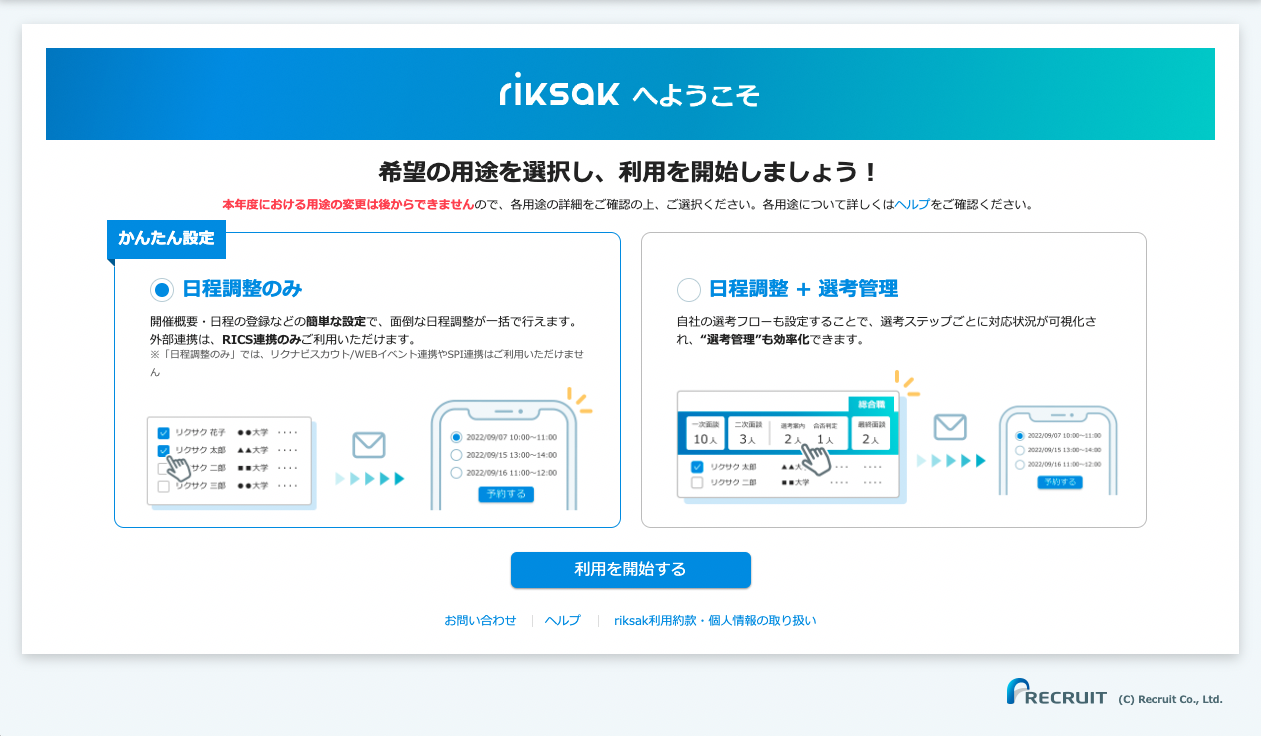The image size is (1261, 736).
Task: Click the envelope icon in the right card
Action: click(x=950, y=428)
